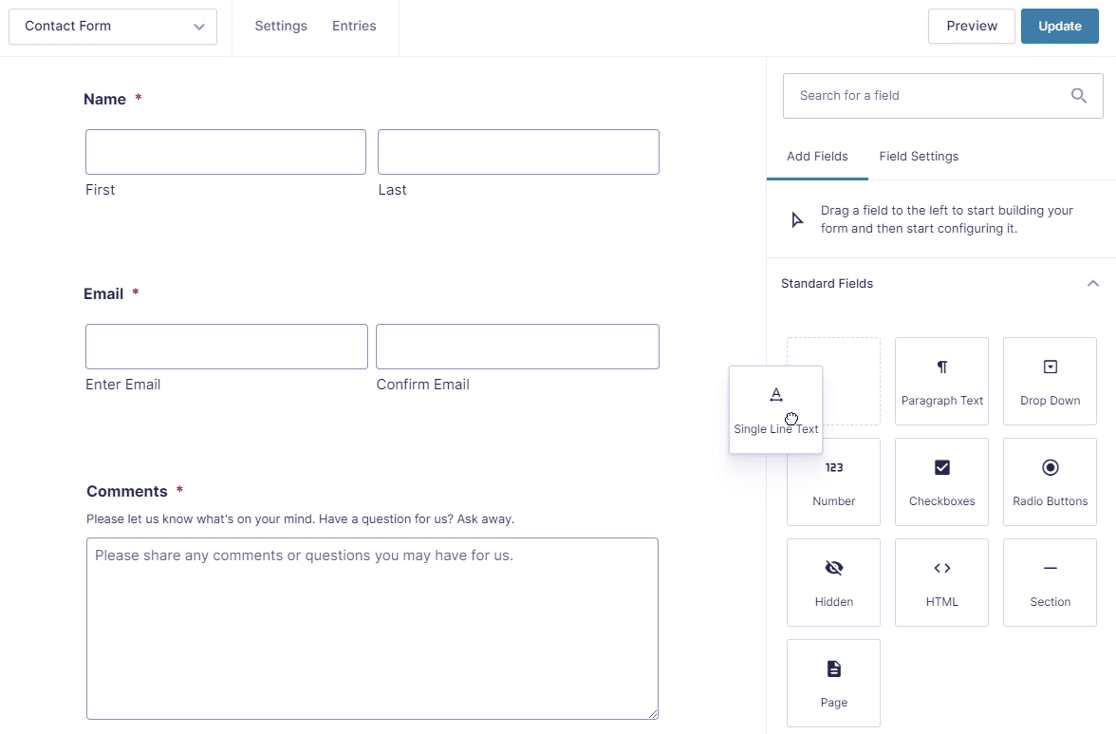Viewport: 1116px width, 734px height.
Task: Switch to the Entries tab
Action: 354,26
